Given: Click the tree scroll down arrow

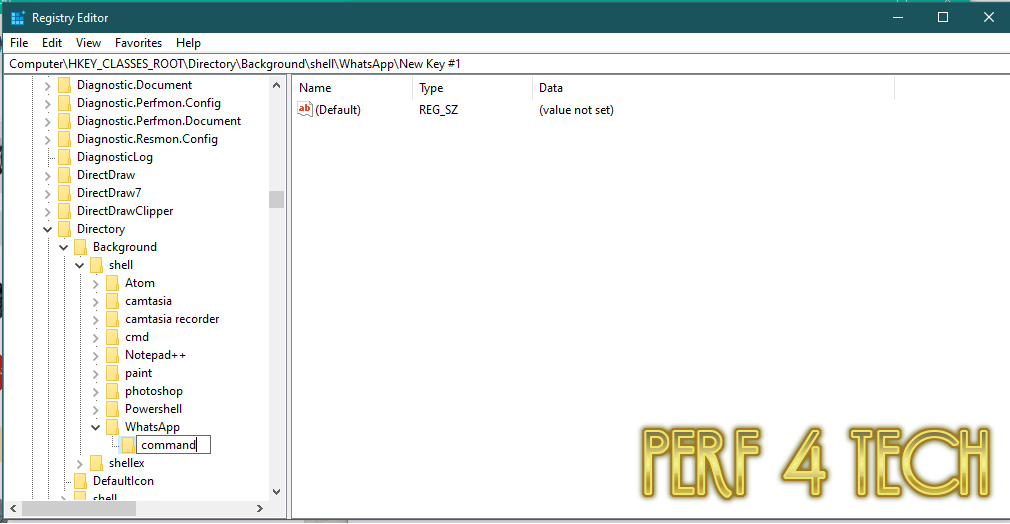Looking at the screenshot, I should pos(276,492).
